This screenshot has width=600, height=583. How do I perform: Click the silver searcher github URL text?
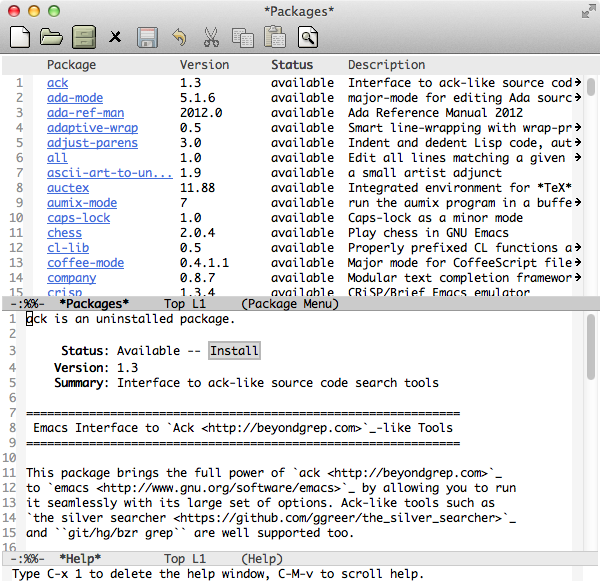338,518
